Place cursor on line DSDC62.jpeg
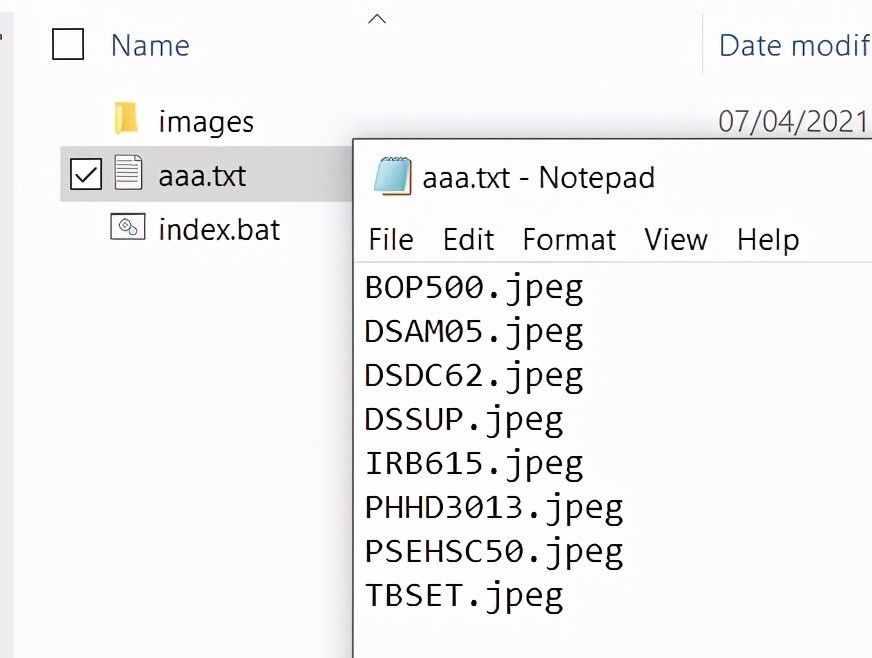The height and width of the screenshot is (658, 872). 474,377
